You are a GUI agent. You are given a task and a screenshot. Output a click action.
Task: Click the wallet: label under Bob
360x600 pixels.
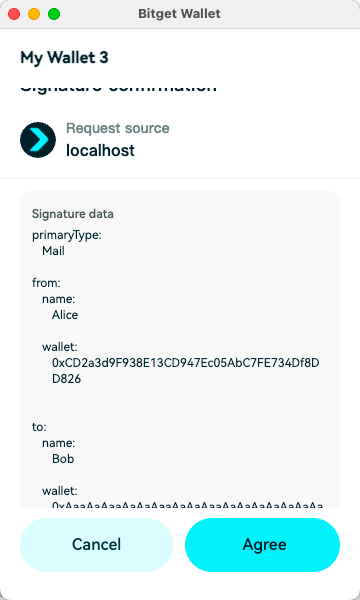click(60, 491)
